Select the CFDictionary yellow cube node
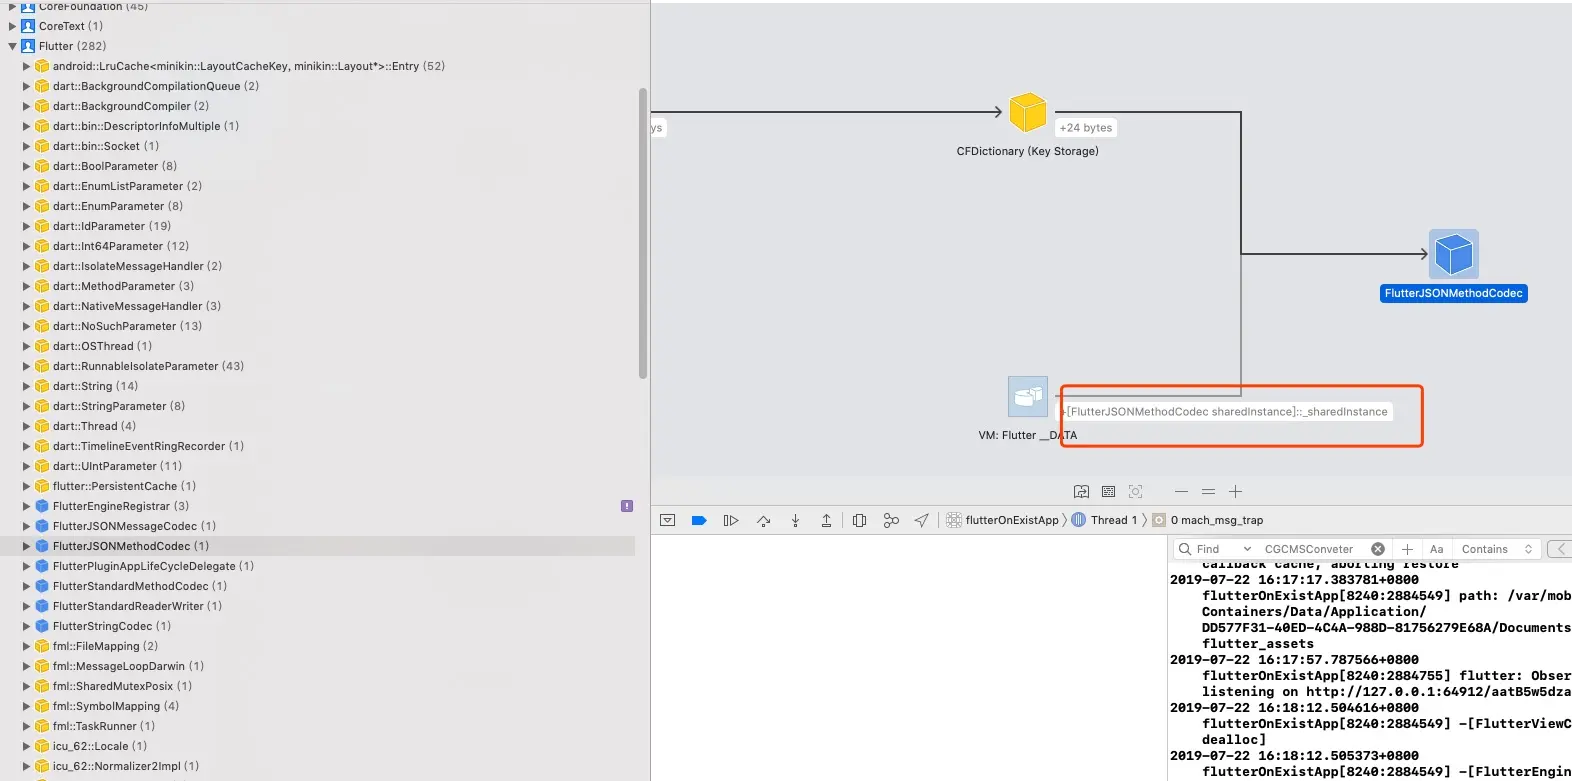Viewport: 1572px width, 781px height. click(x=1028, y=113)
